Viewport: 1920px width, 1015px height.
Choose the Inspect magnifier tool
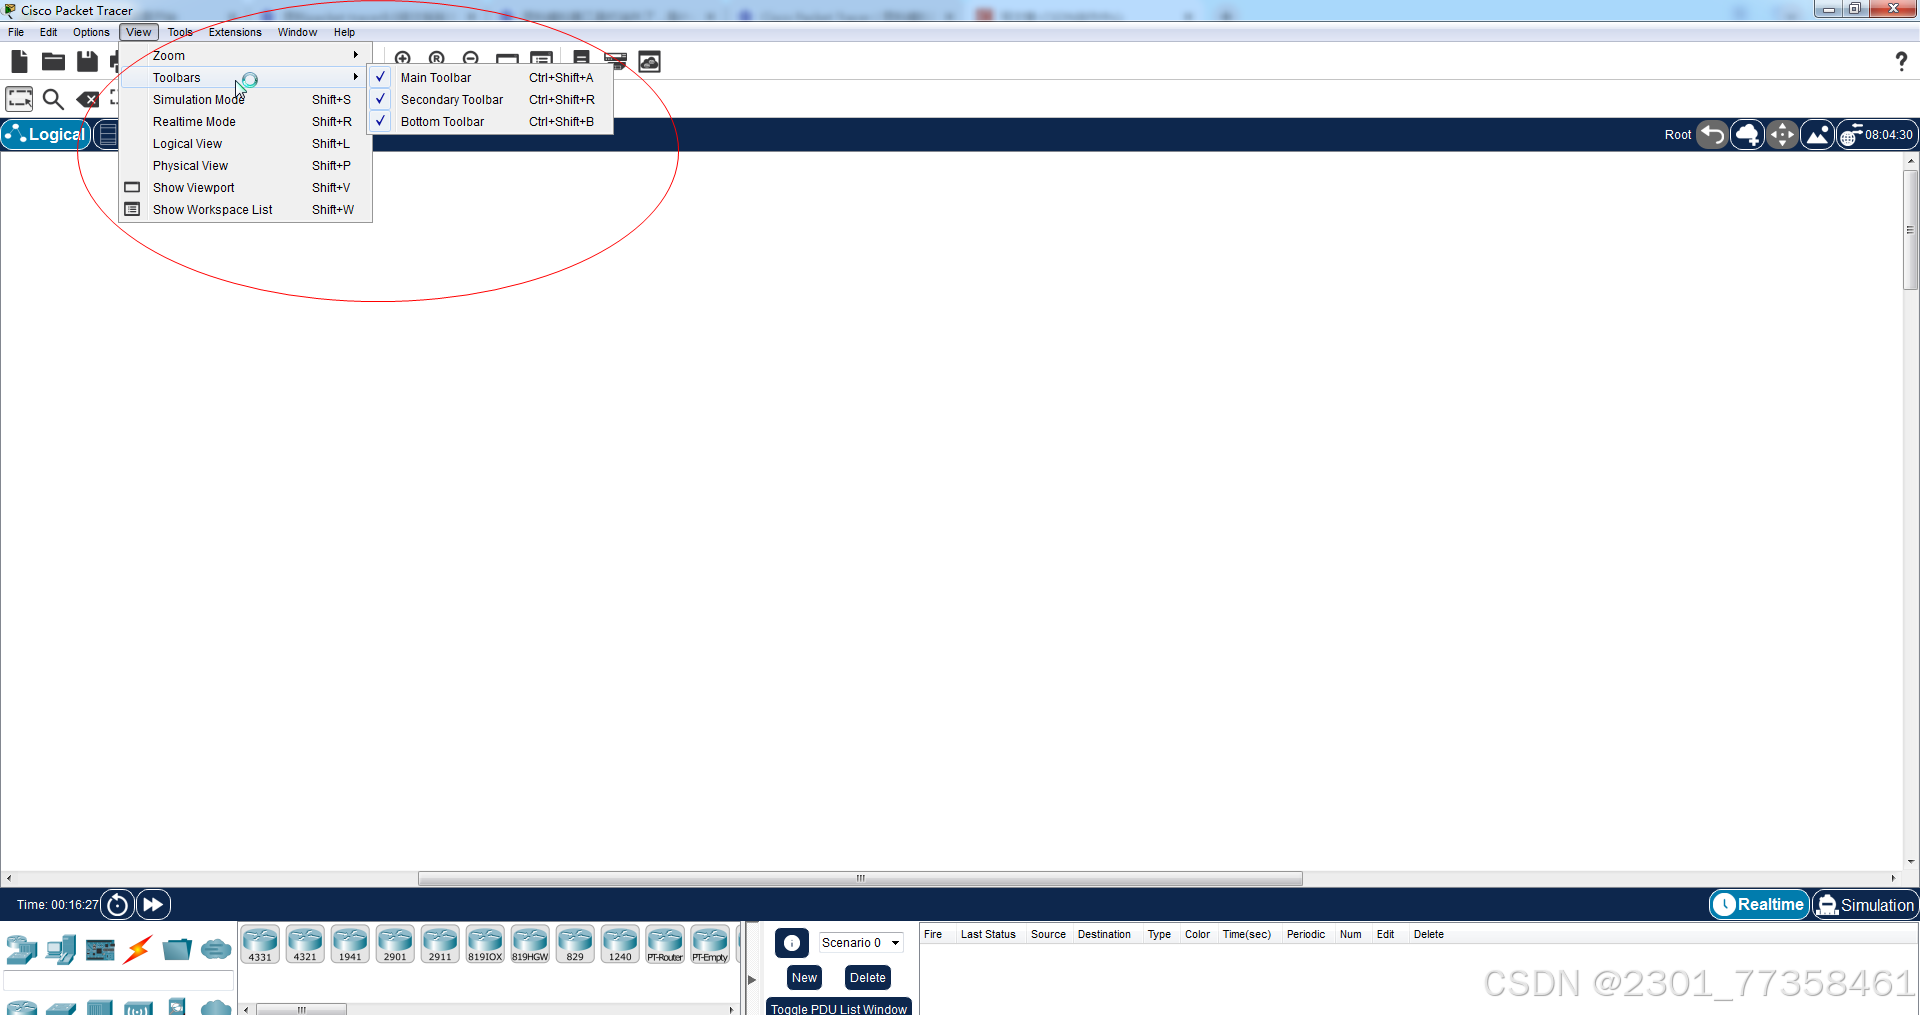53,99
